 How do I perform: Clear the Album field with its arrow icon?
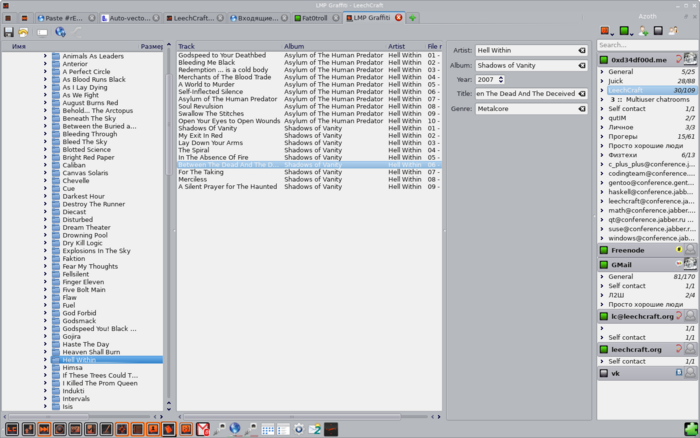(582, 65)
